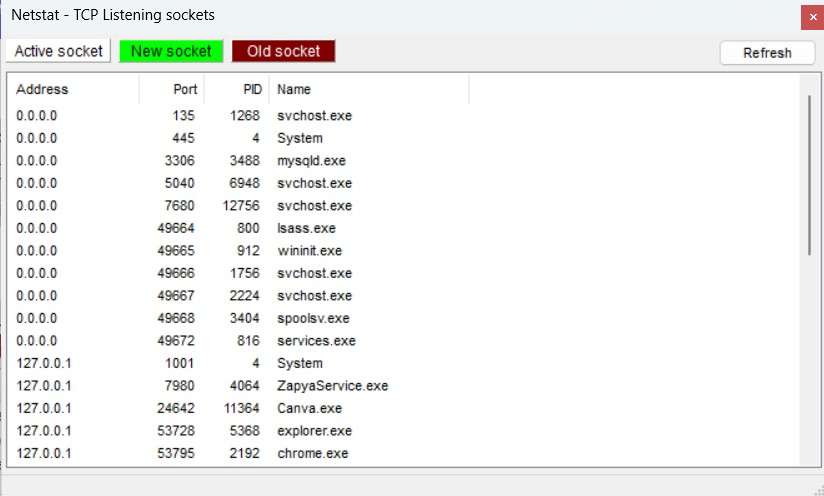
Task: Click port 49664 cell
Action: [176, 228]
